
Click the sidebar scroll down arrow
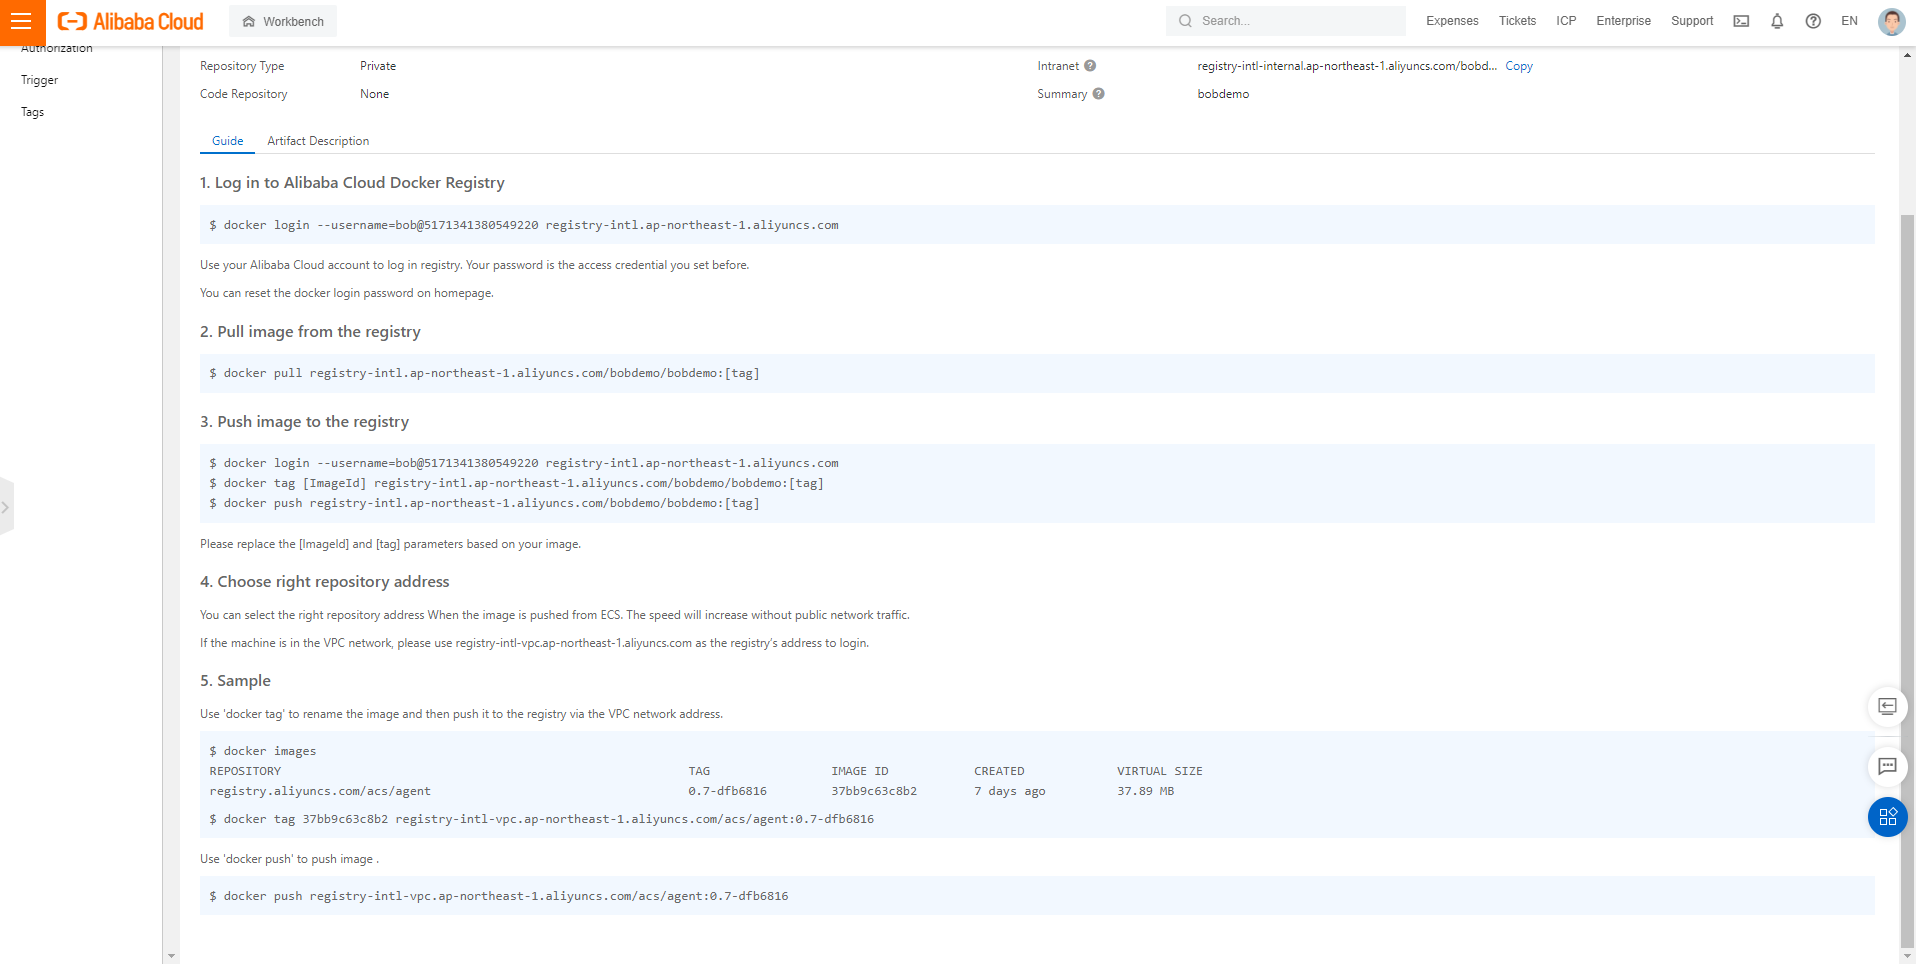click(x=171, y=956)
